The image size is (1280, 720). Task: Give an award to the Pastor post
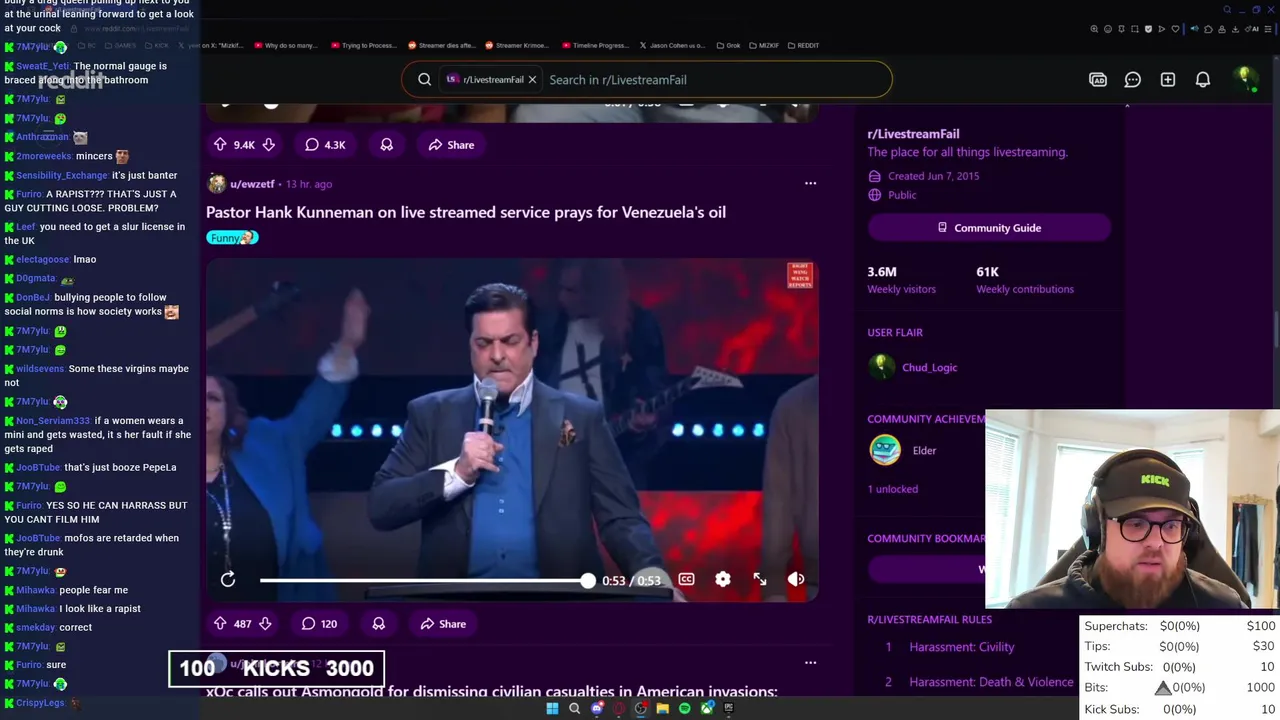tap(378, 624)
